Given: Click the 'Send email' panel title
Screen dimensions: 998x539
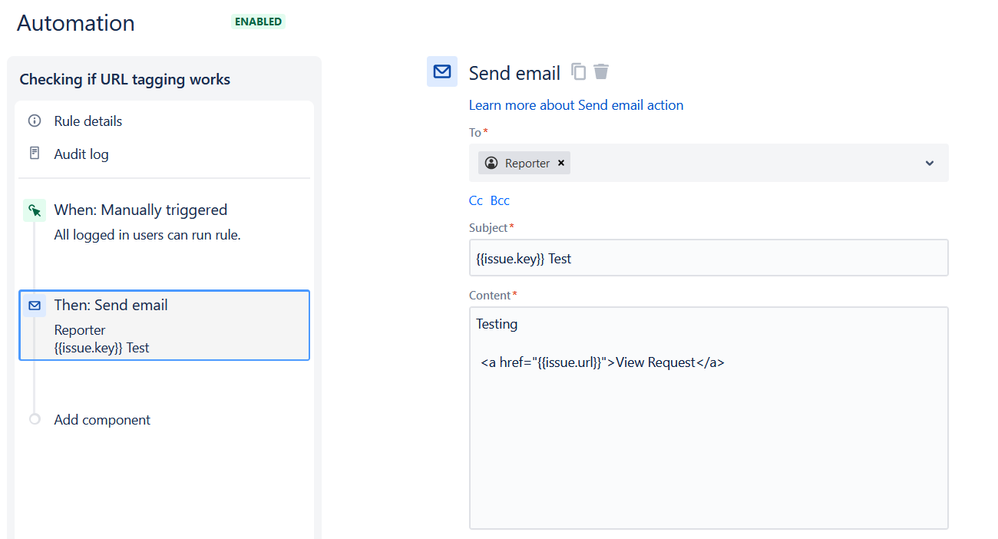Looking at the screenshot, I should (514, 73).
